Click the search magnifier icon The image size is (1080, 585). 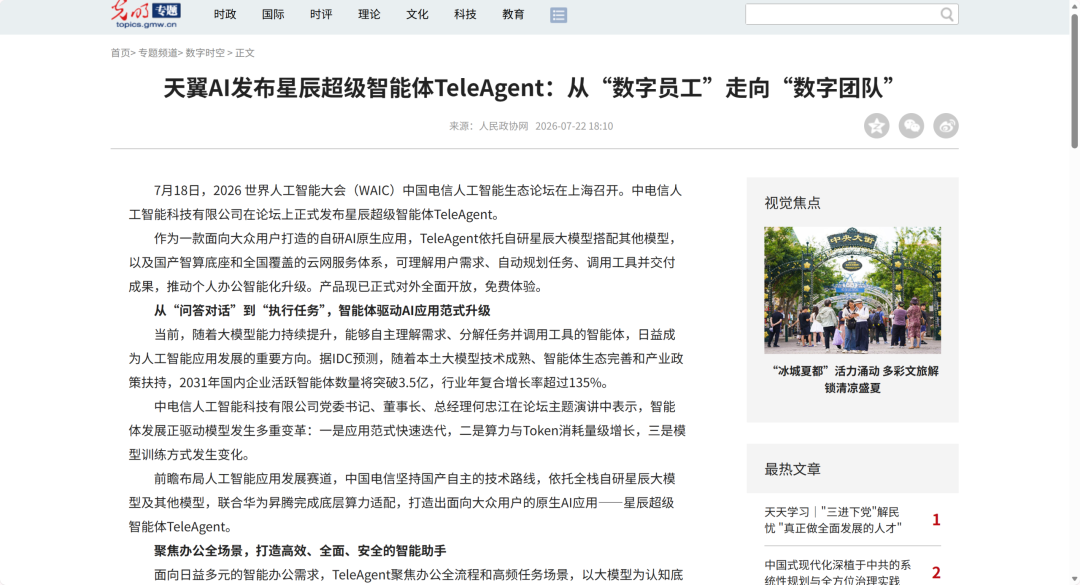947,14
